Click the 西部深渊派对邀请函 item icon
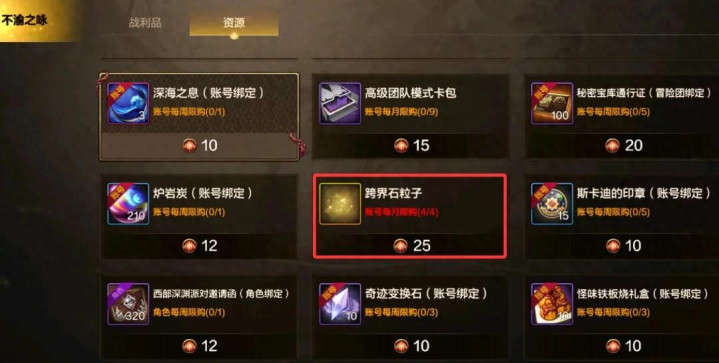This screenshot has width=719, height=363. (128, 304)
